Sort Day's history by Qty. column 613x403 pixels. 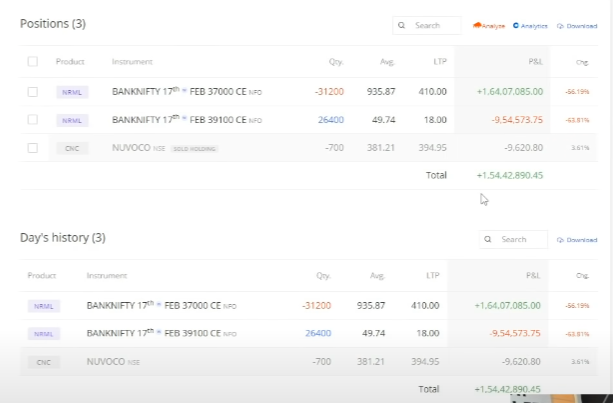(323, 276)
